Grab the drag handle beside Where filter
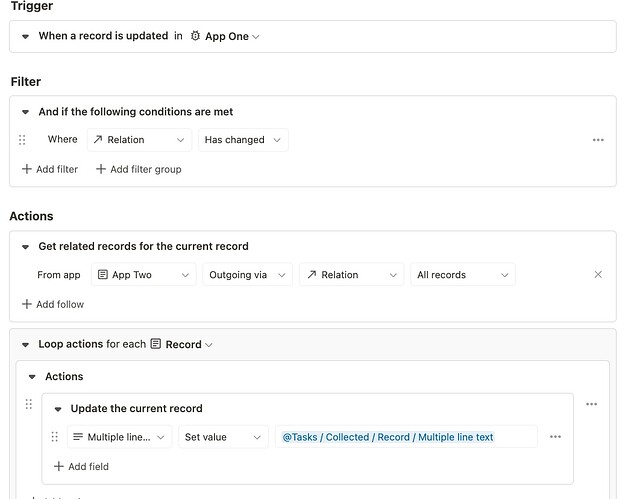This screenshot has width=625, height=499. click(x=22, y=140)
